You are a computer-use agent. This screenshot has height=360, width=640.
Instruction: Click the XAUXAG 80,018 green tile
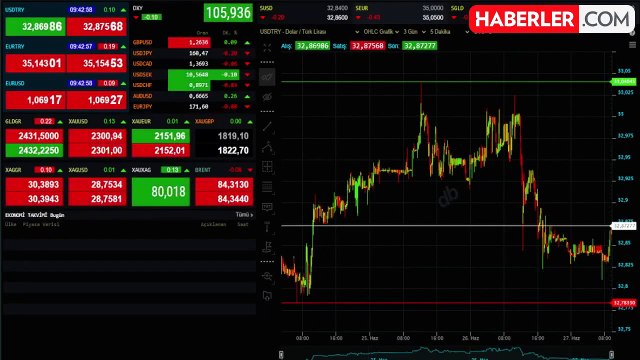coord(161,191)
